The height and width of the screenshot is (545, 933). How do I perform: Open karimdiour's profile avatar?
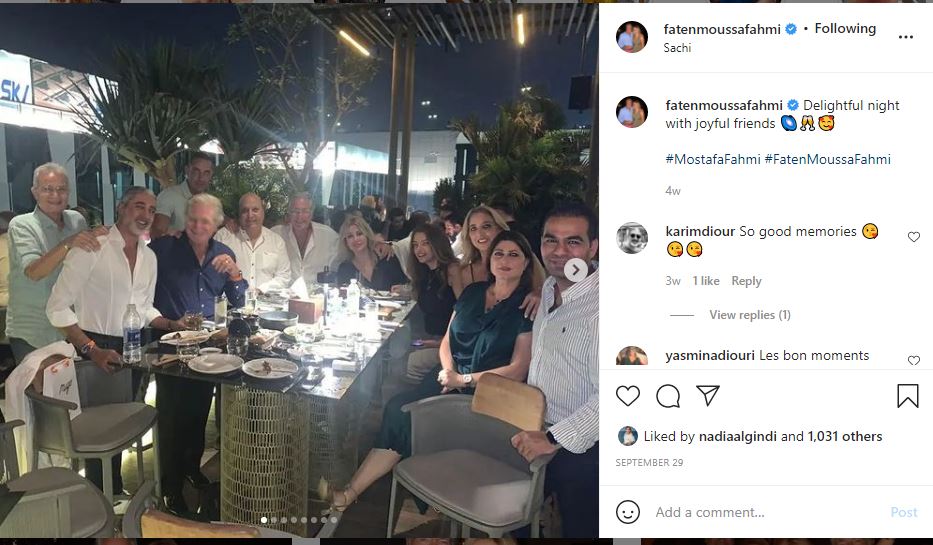point(631,237)
